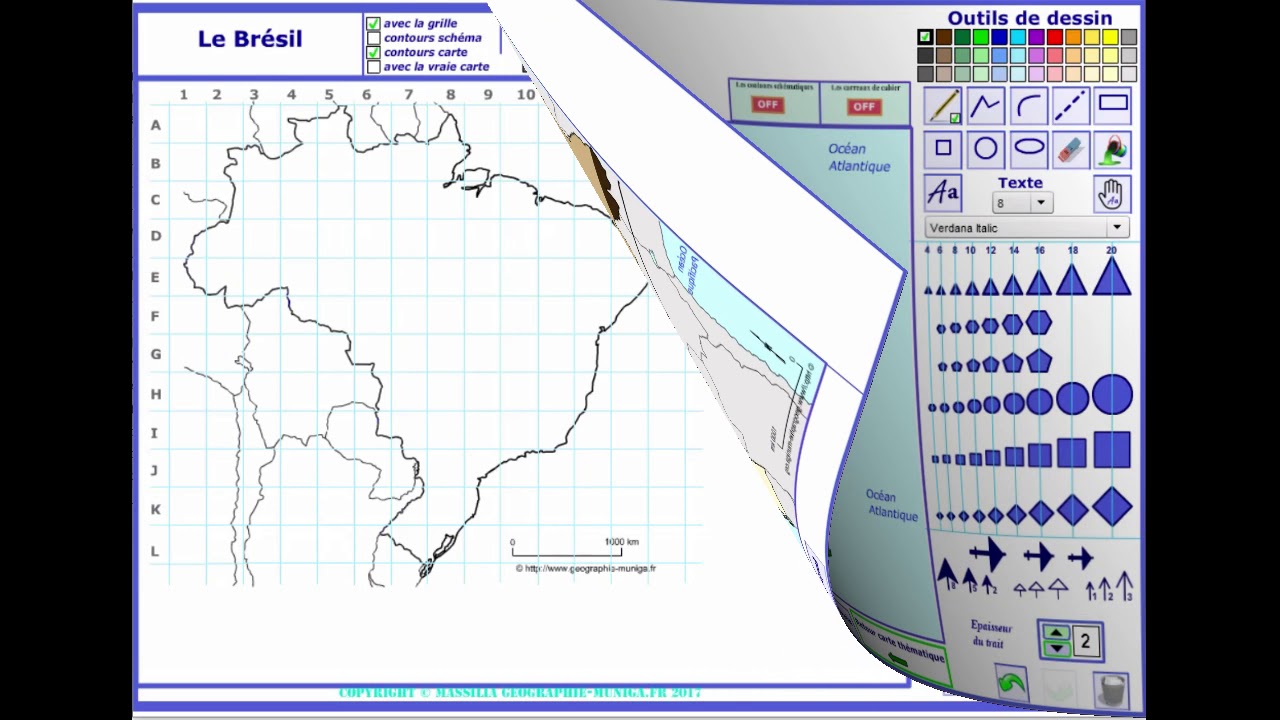
Task: Pick the smallest airplane symbol
Action: [x=1081, y=558]
